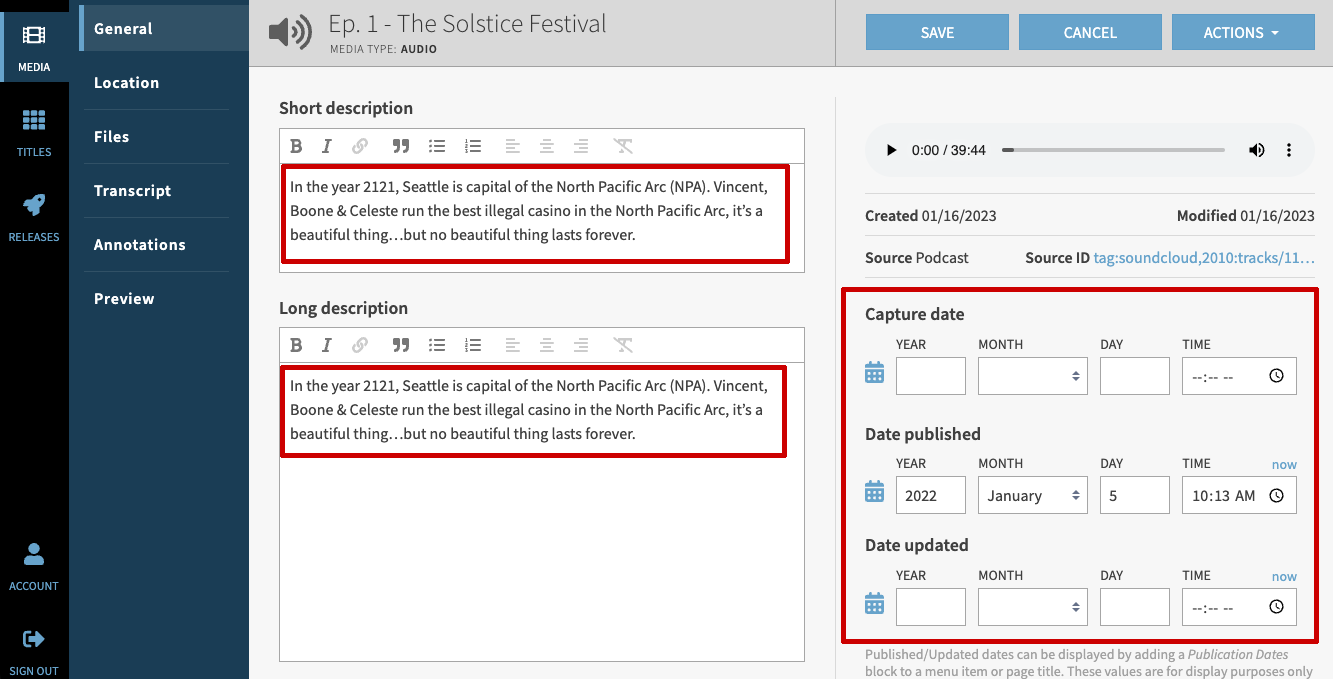1333x679 pixels.
Task: Open the Annotations tab
Action: coord(139,244)
